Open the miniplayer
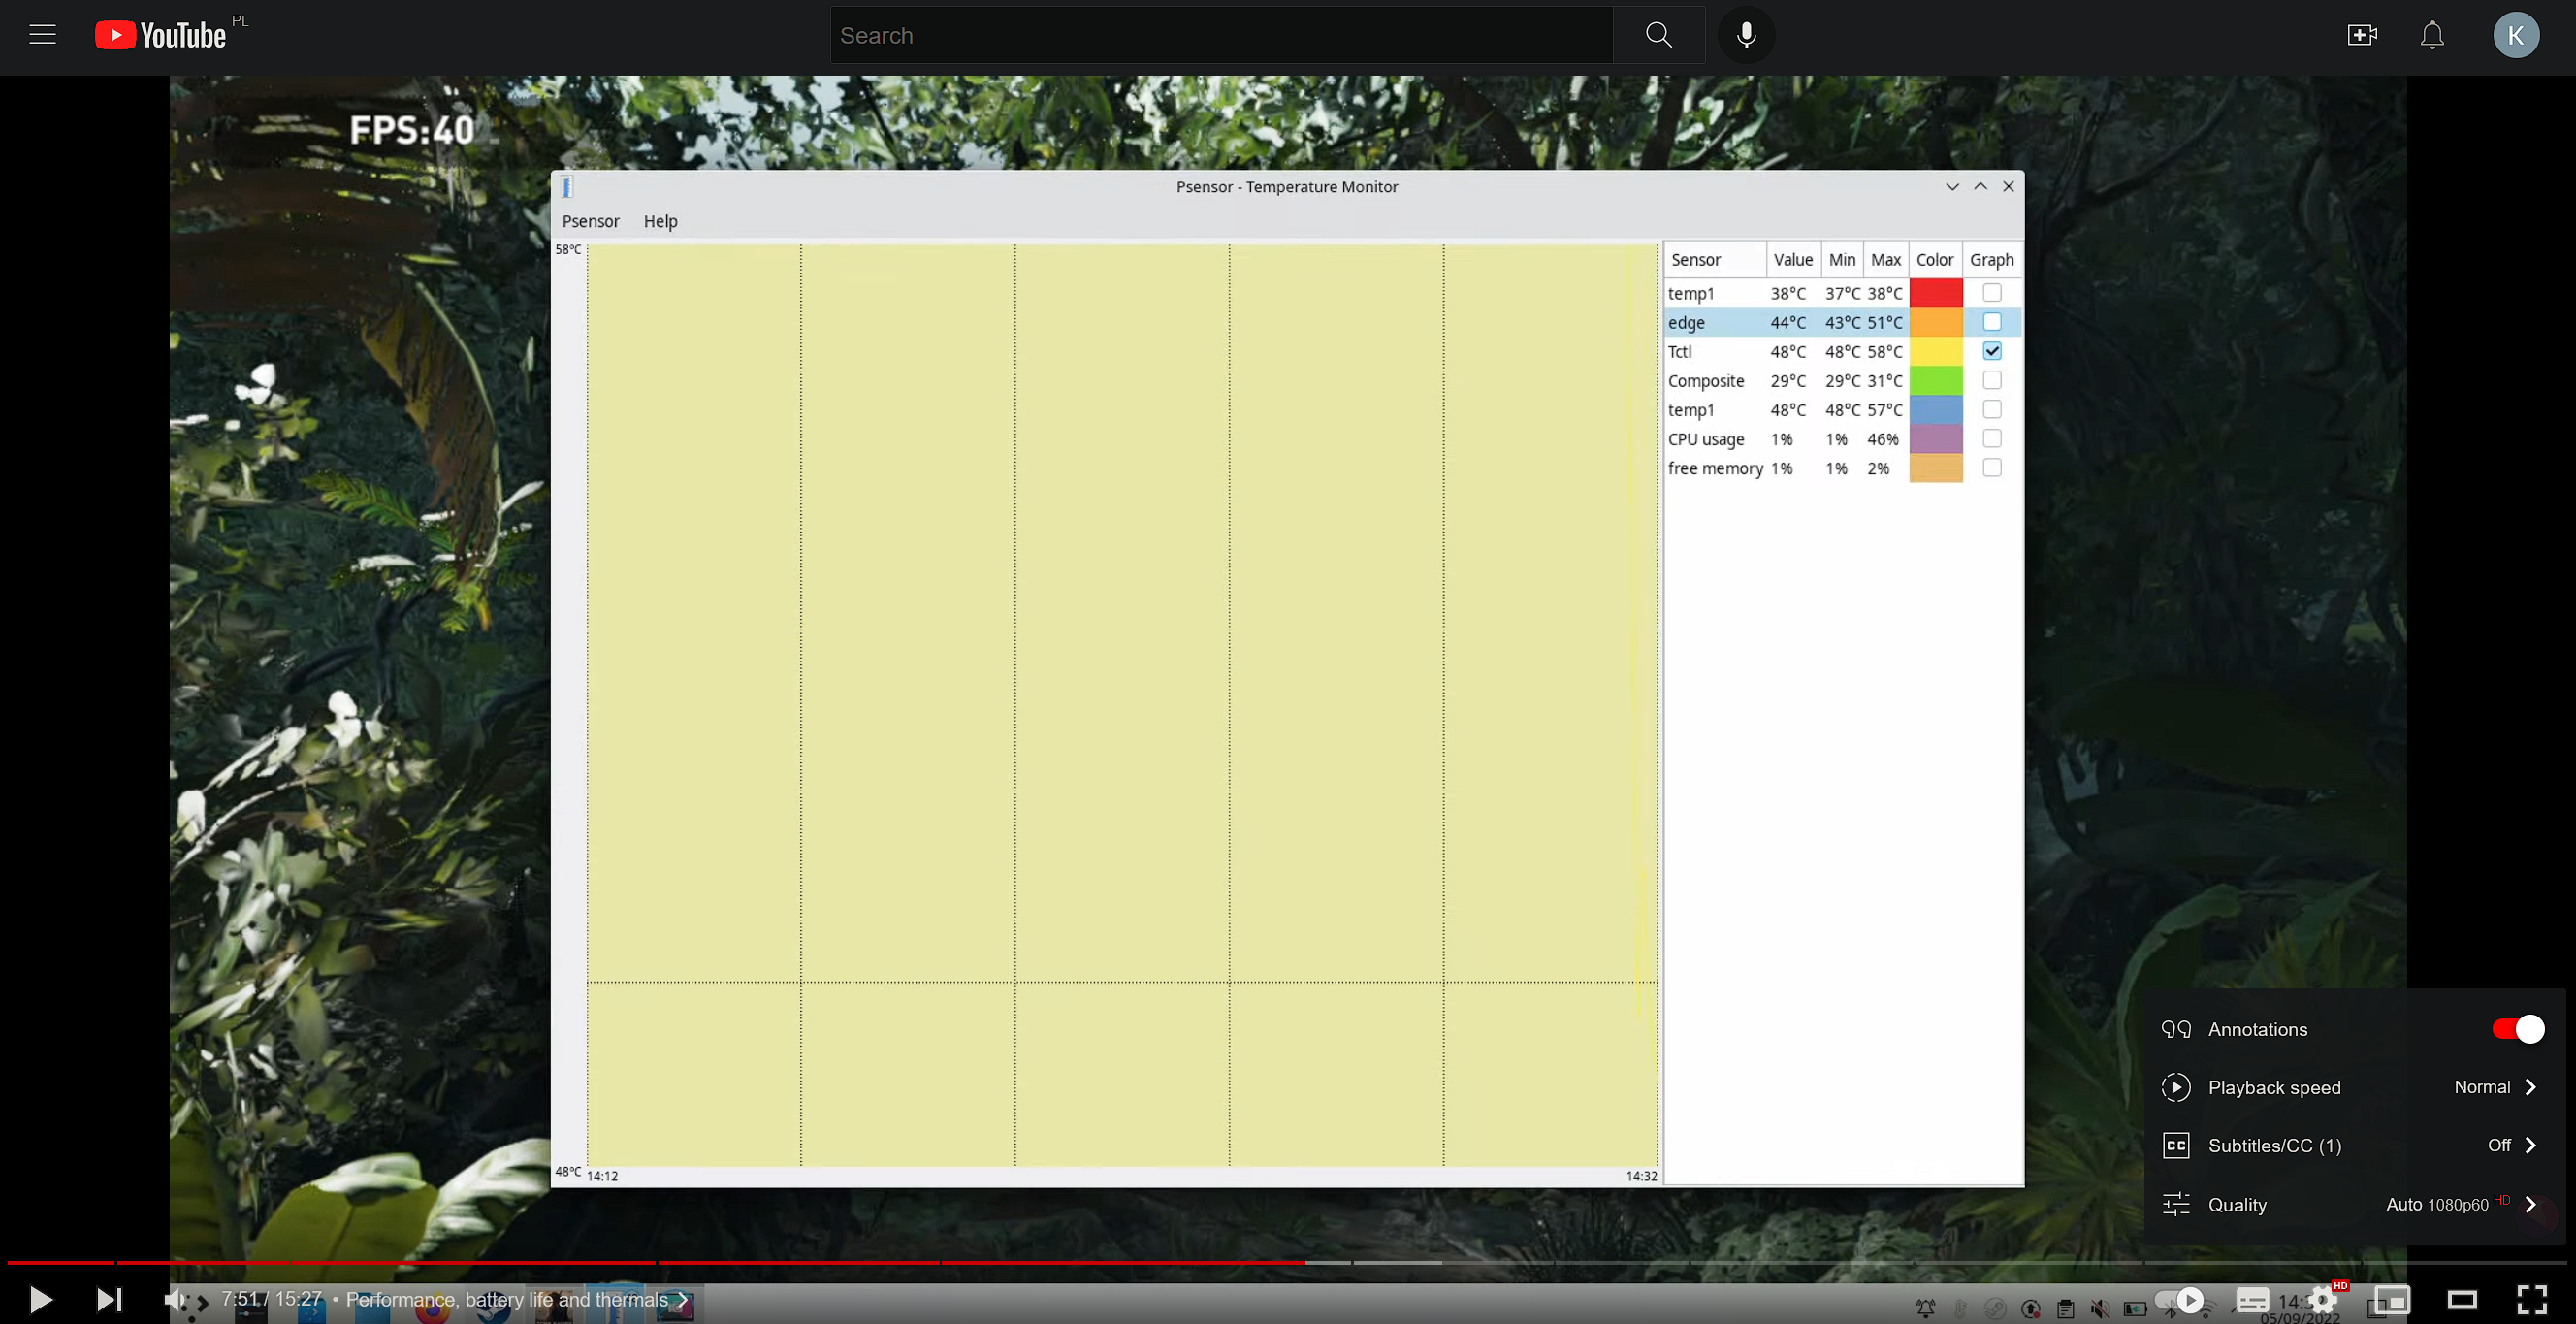The height and width of the screenshot is (1324, 2576). point(2392,1299)
